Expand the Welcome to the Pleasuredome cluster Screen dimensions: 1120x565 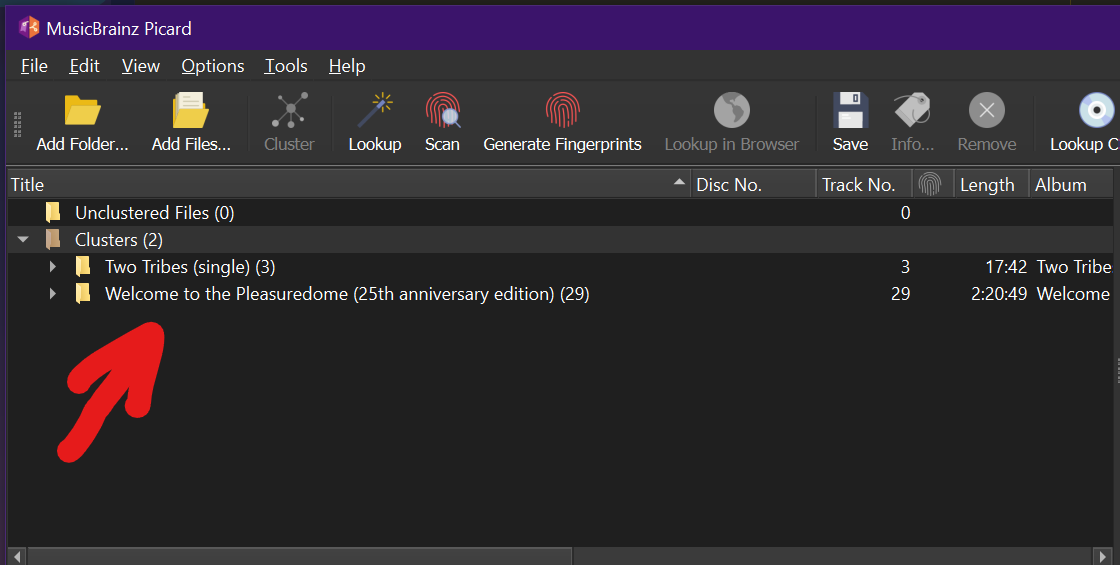(53, 294)
